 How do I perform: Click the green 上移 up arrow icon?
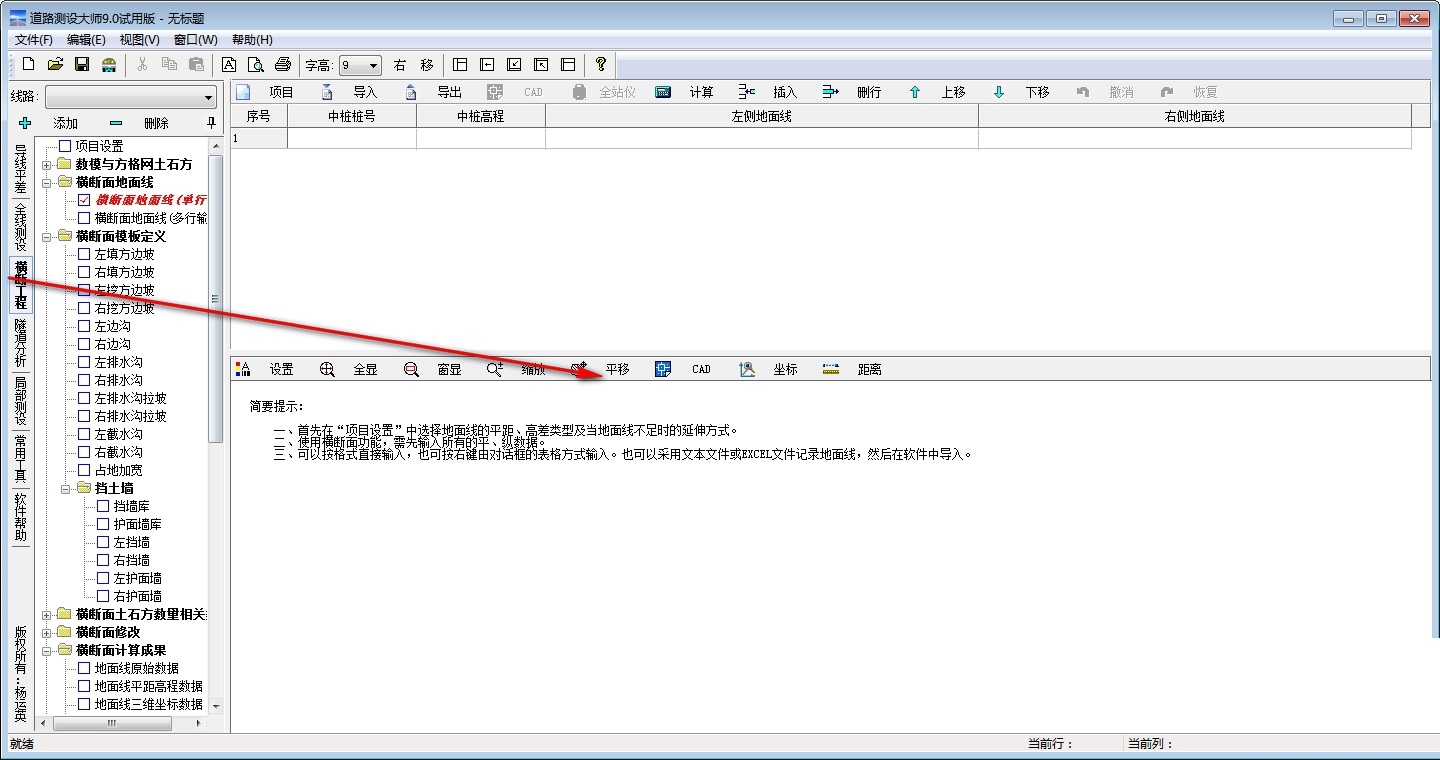pos(915,92)
